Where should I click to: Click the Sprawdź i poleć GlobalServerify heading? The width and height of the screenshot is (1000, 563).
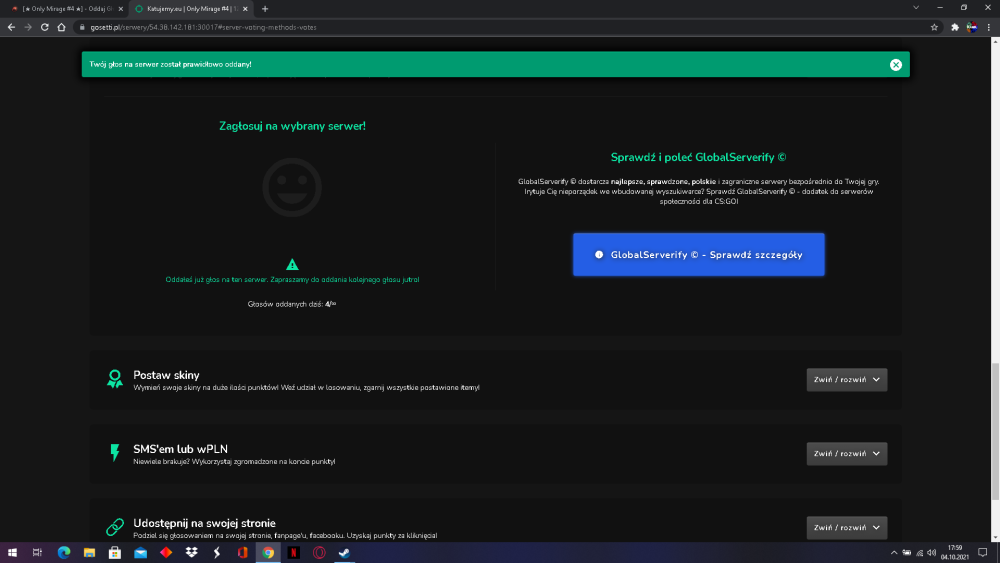coord(698,157)
